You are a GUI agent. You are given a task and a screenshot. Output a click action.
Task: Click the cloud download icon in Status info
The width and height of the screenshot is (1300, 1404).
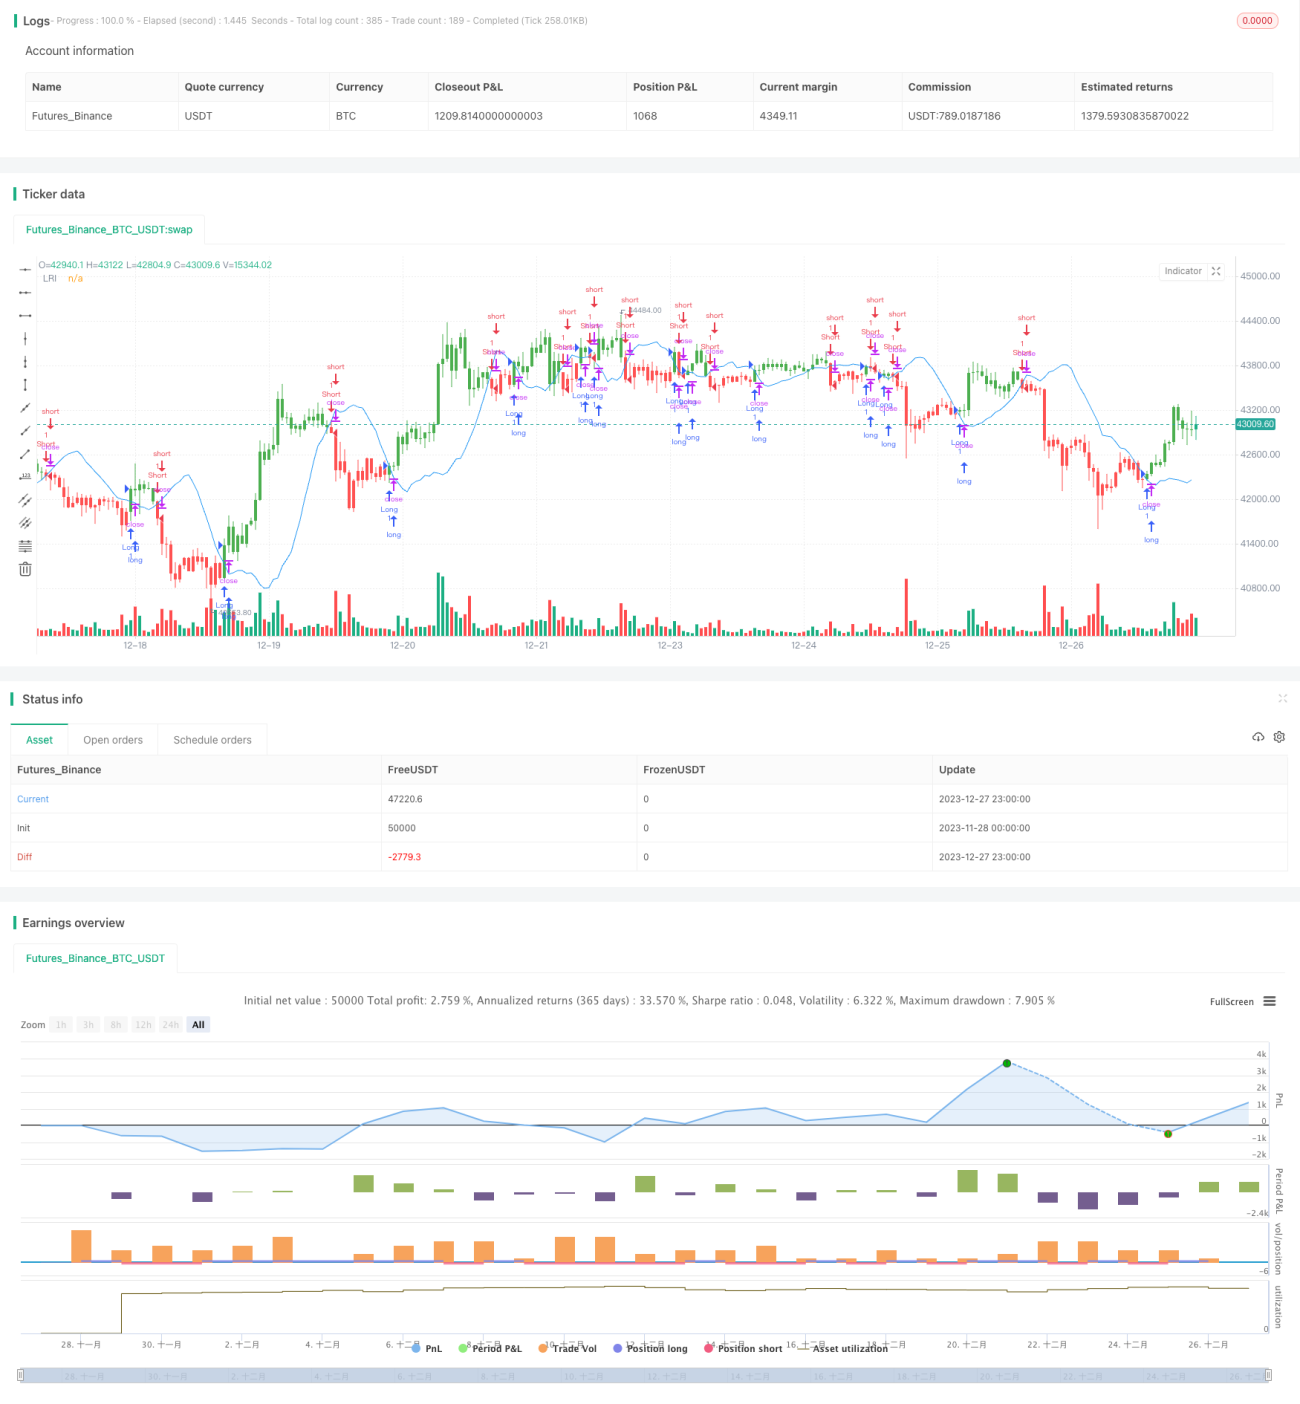click(1258, 737)
